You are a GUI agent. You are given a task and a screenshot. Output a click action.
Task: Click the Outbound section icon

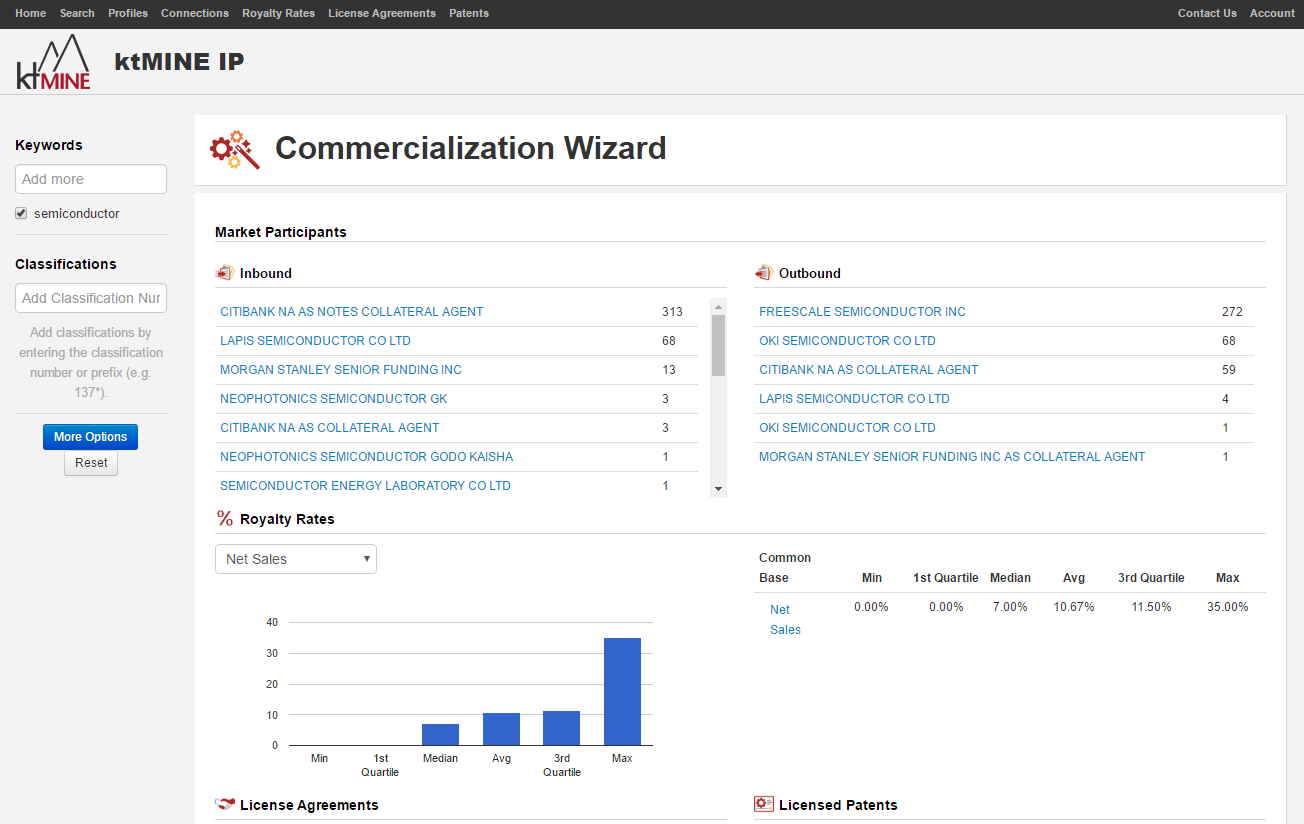coord(763,273)
